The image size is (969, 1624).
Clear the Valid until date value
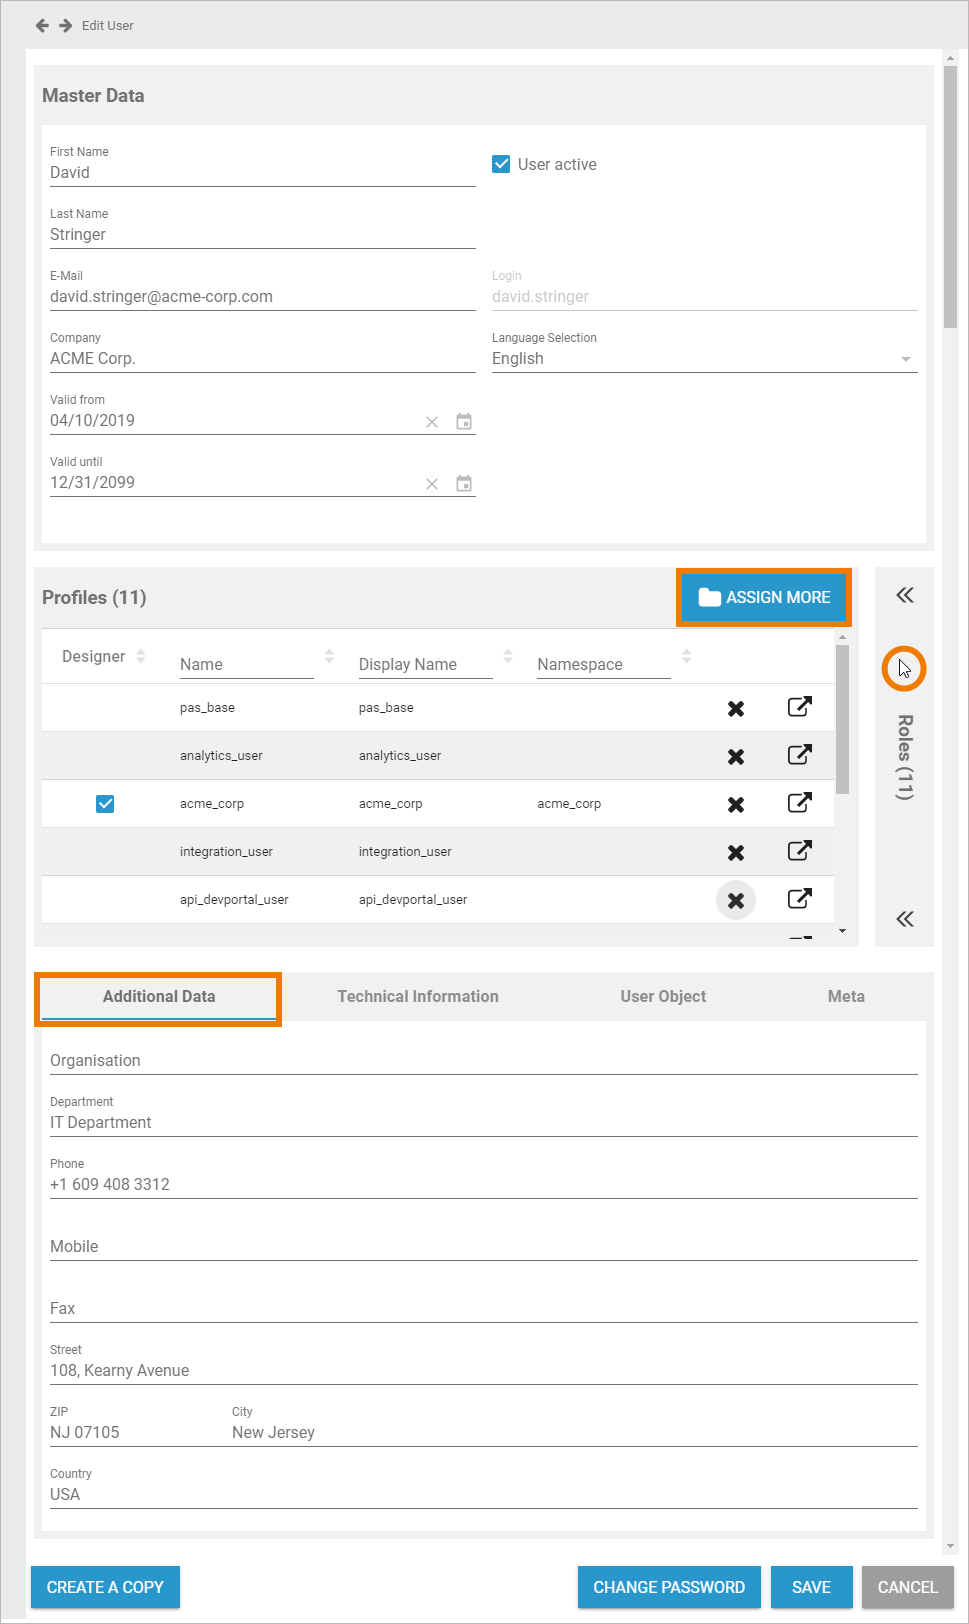click(432, 484)
